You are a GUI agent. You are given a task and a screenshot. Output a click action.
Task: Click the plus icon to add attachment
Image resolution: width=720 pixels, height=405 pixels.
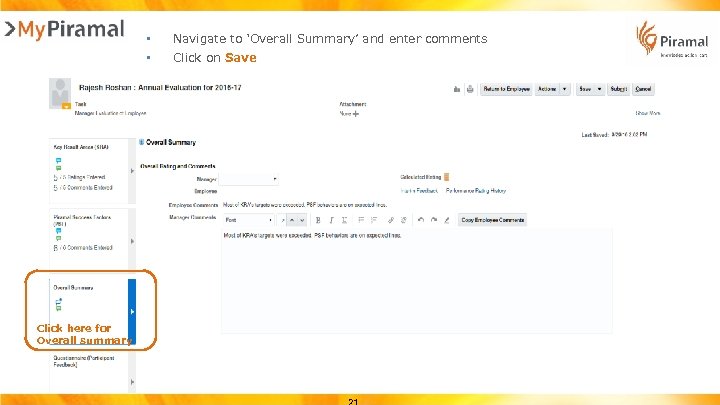point(356,113)
